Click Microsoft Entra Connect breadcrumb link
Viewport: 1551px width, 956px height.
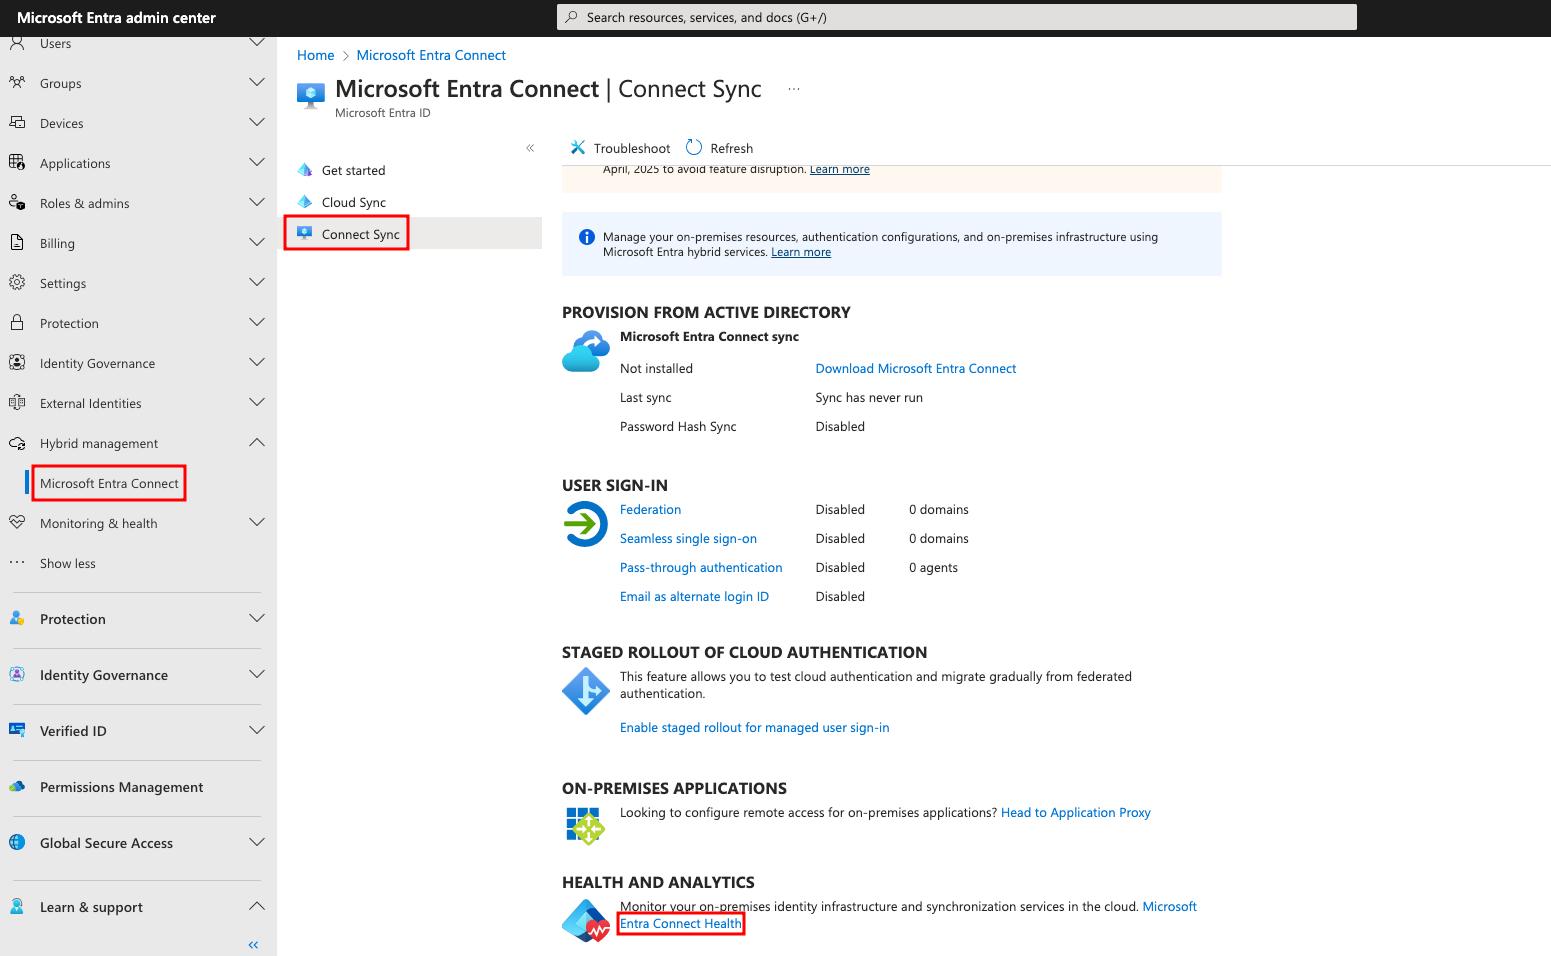click(x=431, y=55)
